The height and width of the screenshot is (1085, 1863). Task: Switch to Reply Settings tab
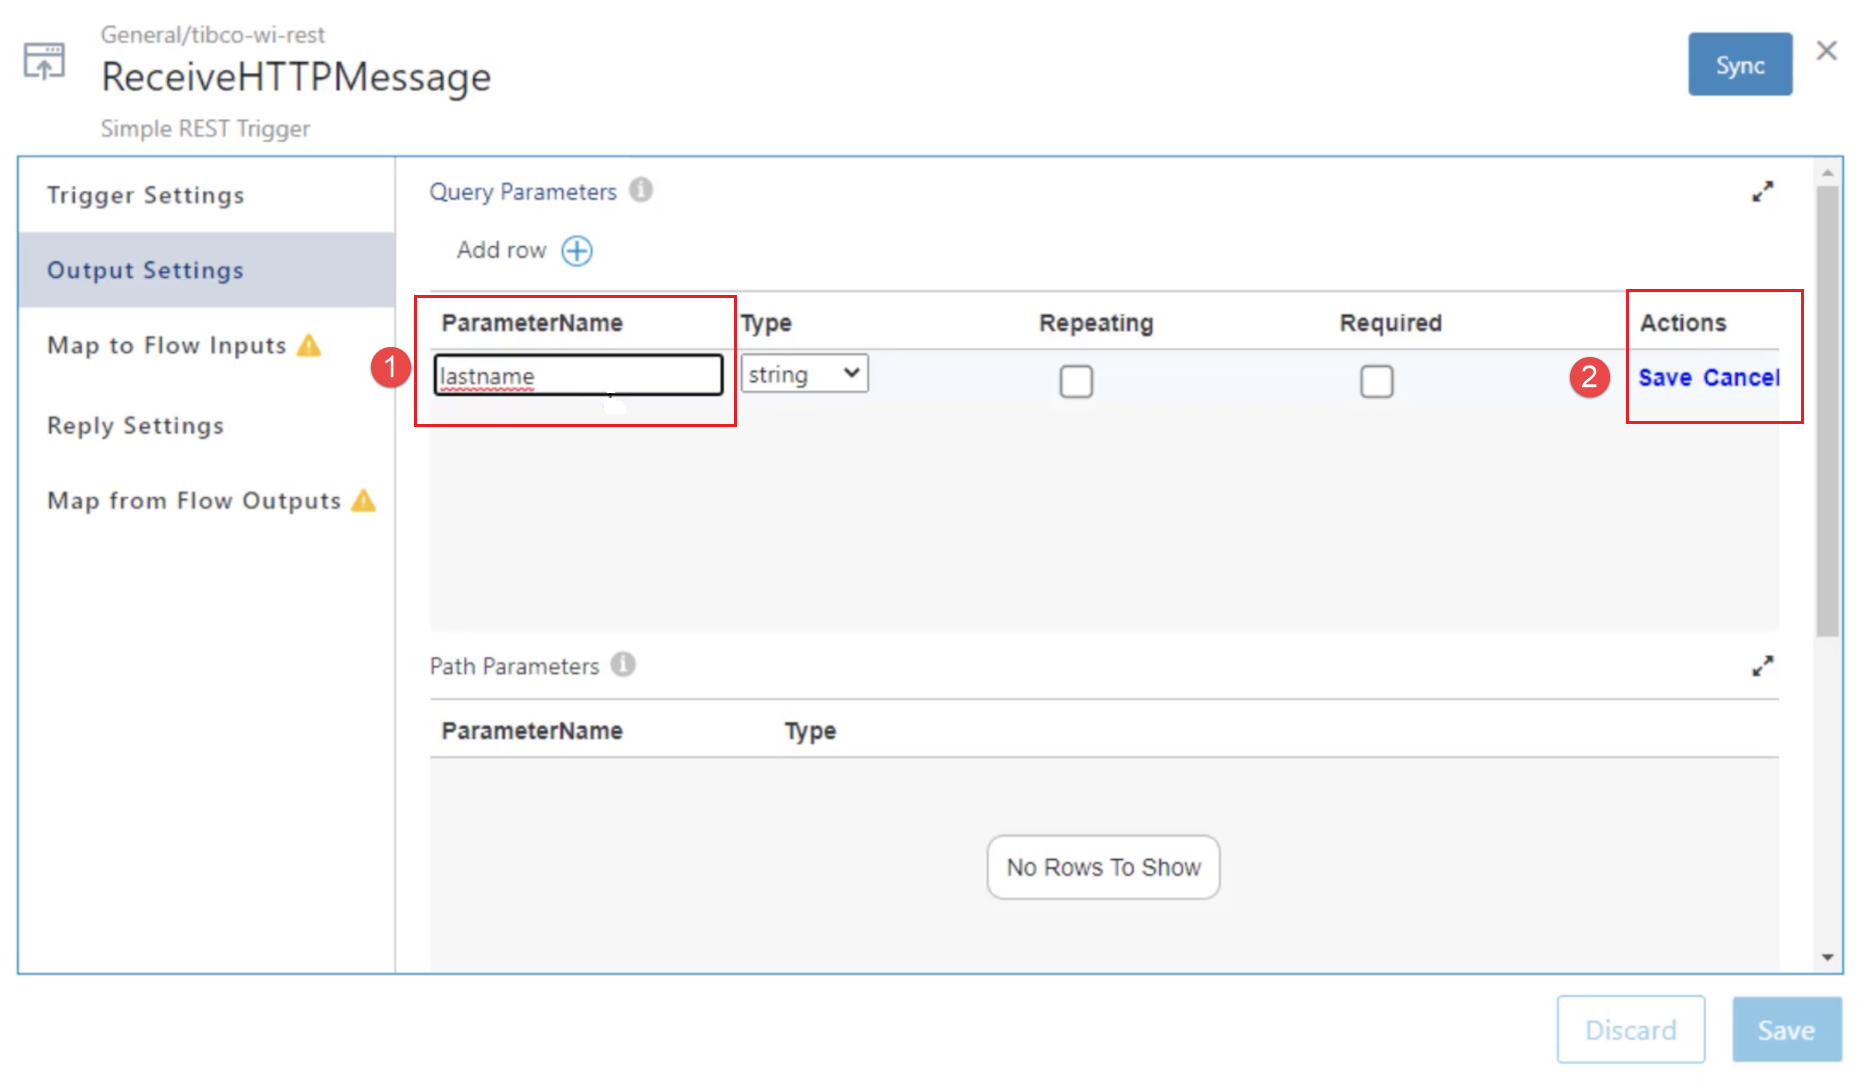[x=136, y=426]
